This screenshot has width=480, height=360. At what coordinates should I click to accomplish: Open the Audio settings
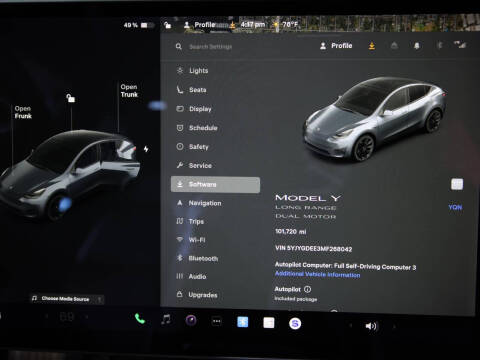[x=191, y=276]
